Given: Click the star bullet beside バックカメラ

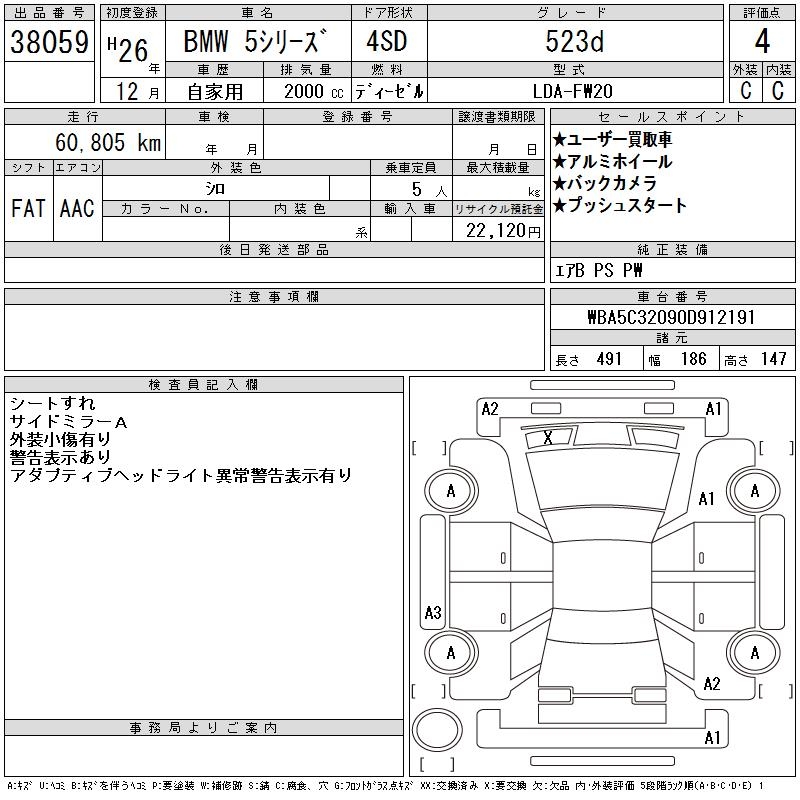Looking at the screenshot, I should (559, 184).
